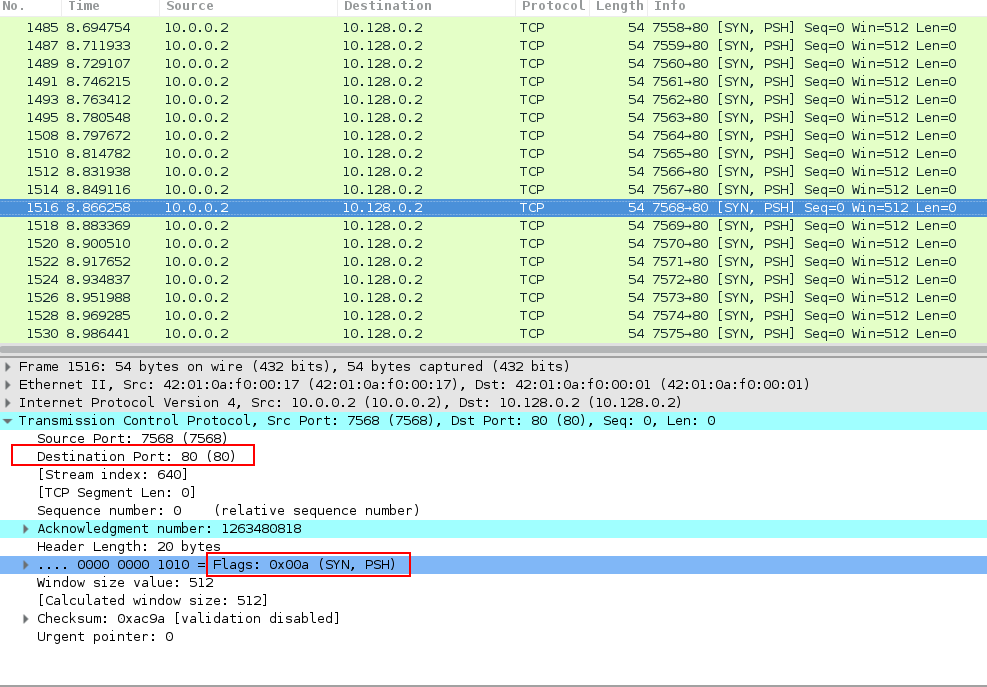This screenshot has width=987, height=687.
Task: Expand the Ethernet II tree row
Action: pos(8,385)
